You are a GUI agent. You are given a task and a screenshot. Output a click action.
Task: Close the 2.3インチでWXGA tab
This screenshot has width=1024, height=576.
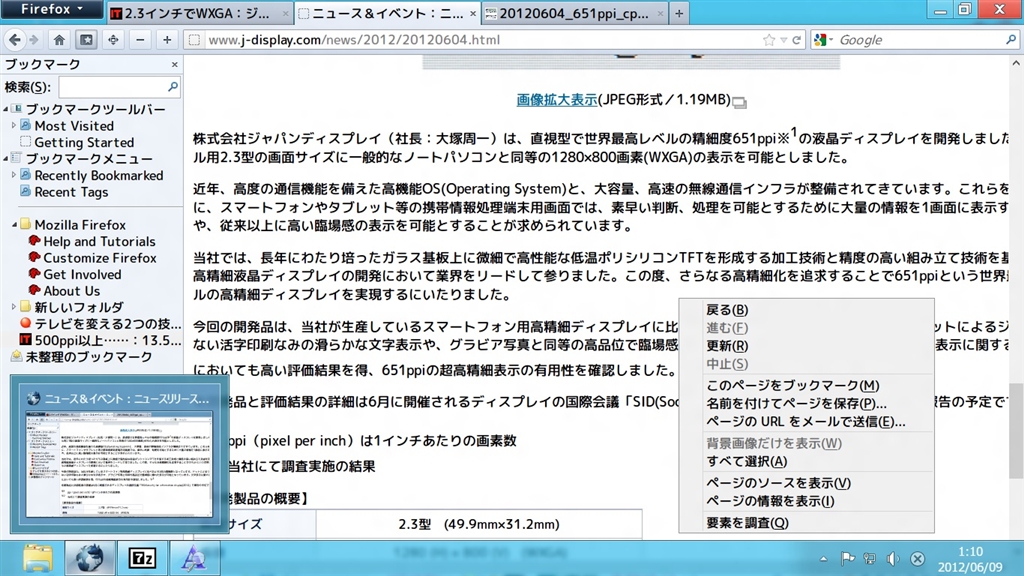click(285, 13)
